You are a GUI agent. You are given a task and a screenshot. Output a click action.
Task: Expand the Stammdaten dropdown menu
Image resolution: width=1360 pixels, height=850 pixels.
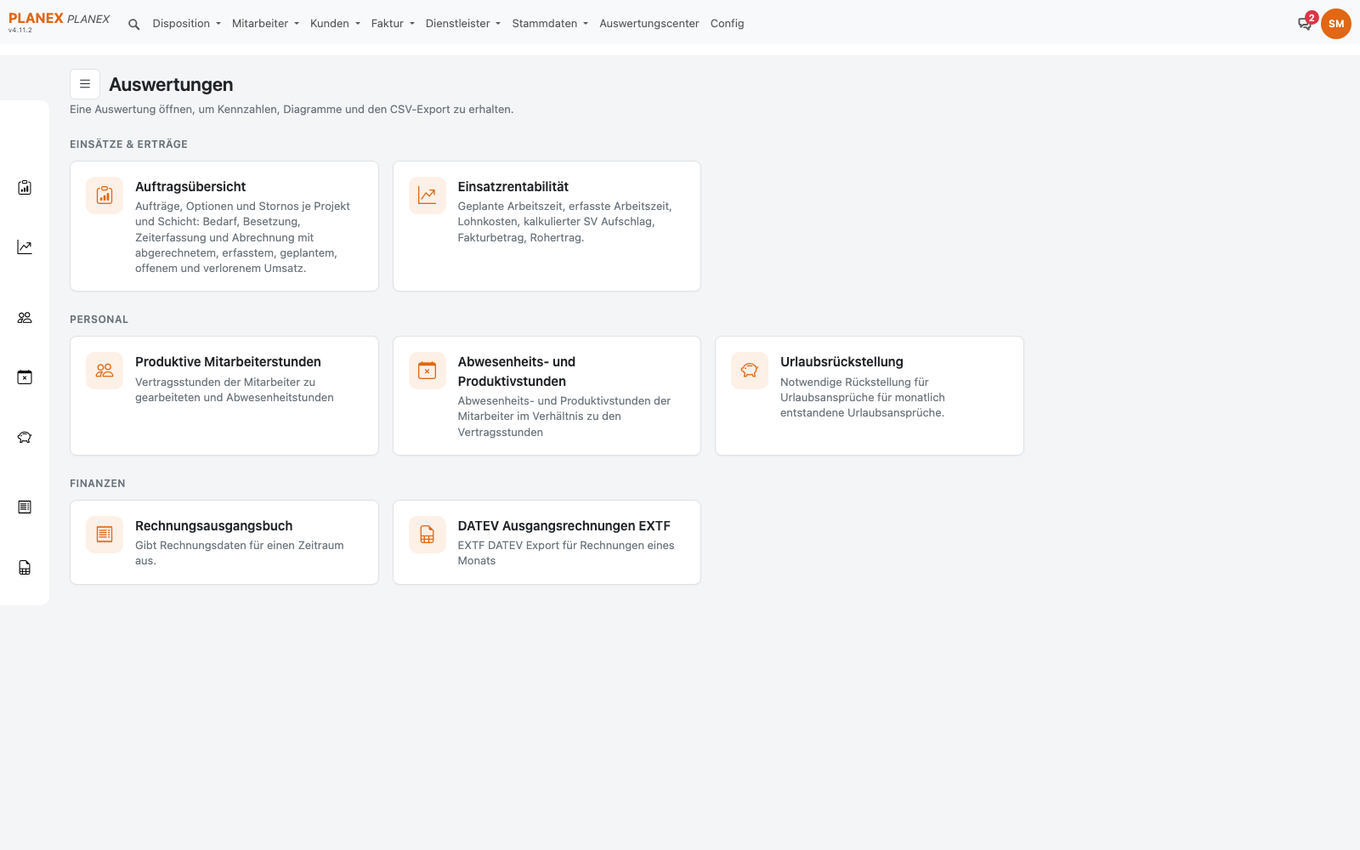tap(550, 23)
